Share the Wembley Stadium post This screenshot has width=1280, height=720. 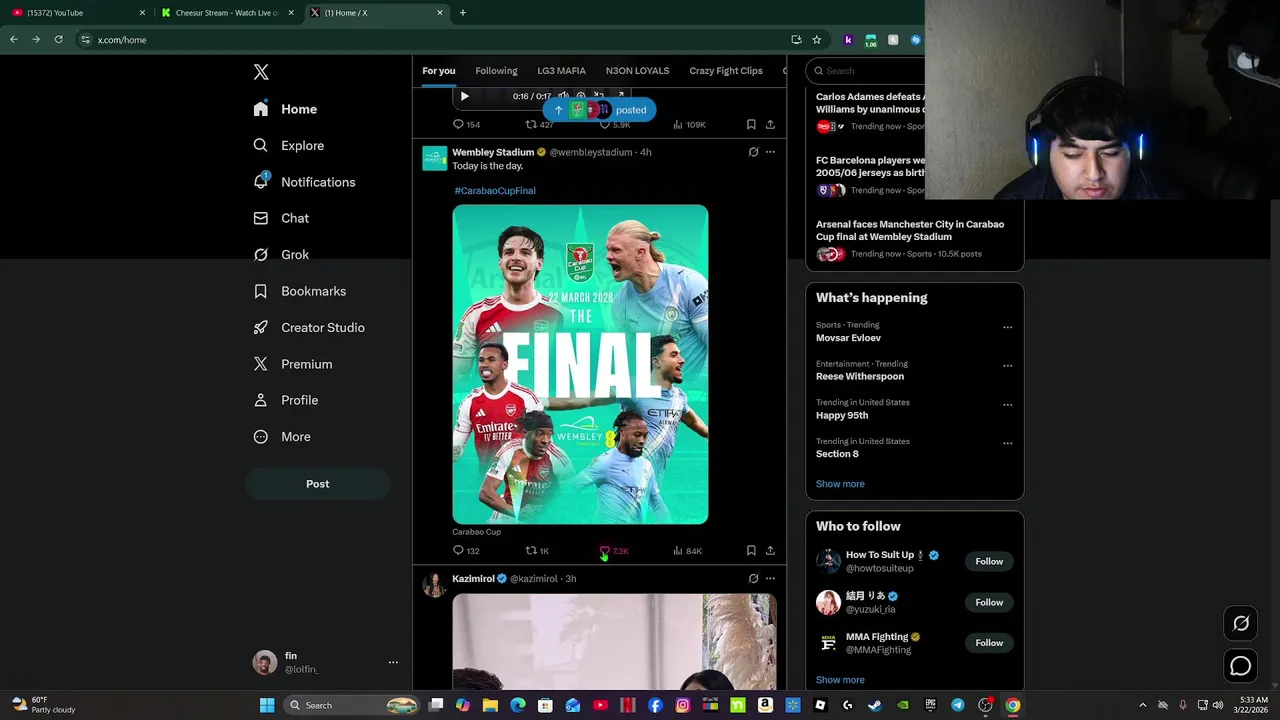coord(770,551)
